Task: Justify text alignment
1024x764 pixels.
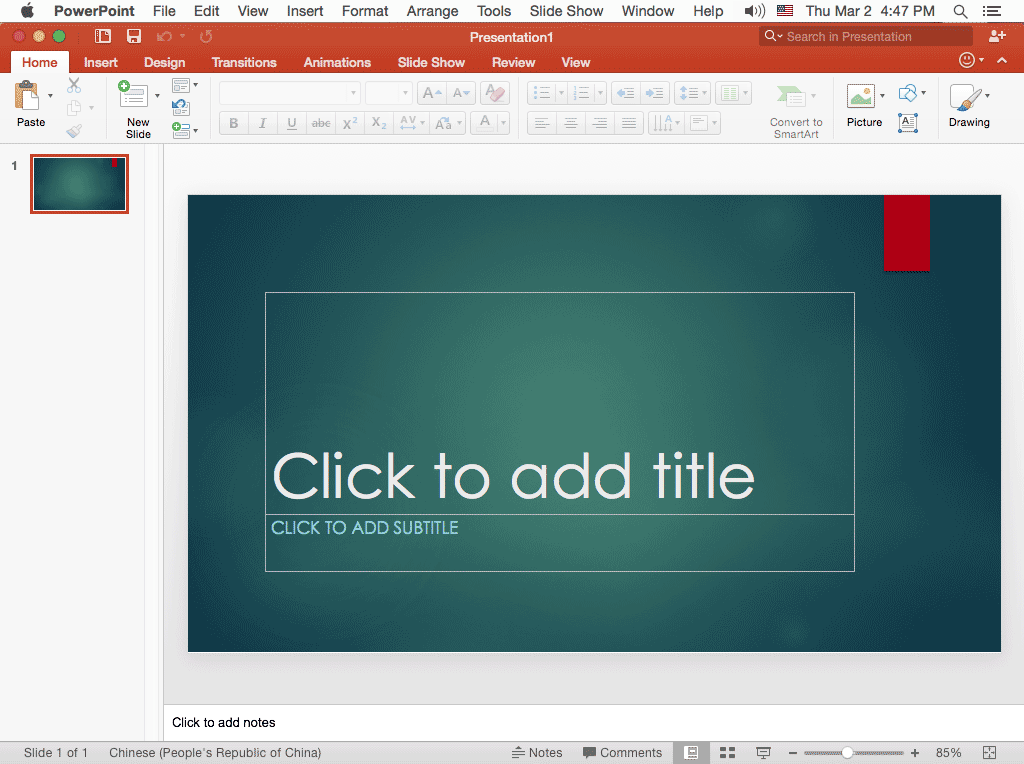Action: tap(628, 123)
